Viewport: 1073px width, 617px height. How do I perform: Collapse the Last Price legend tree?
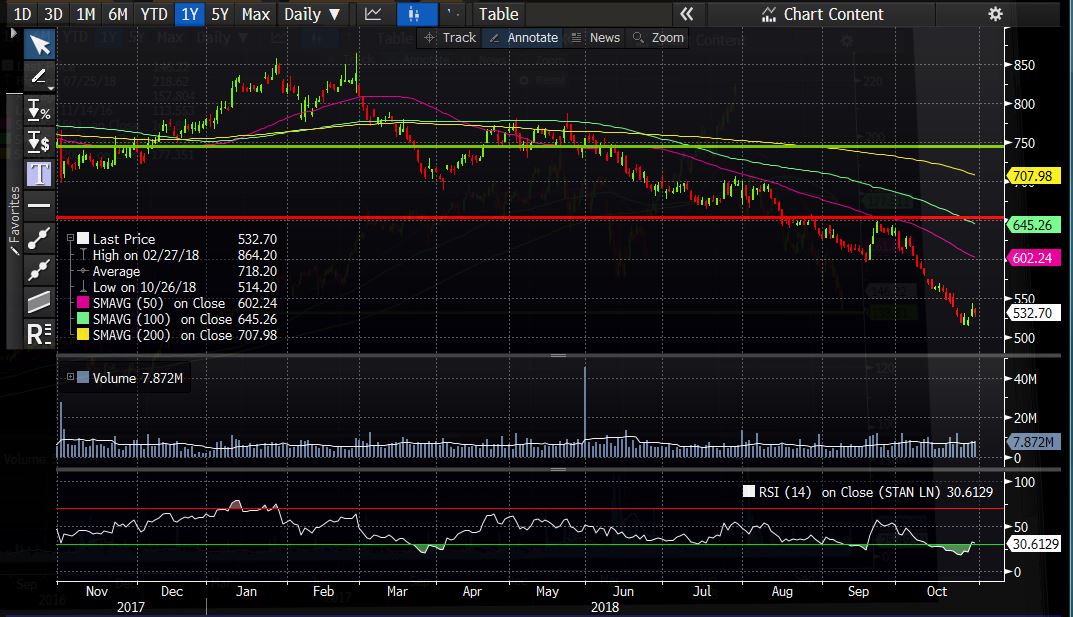pyautogui.click(x=69, y=239)
